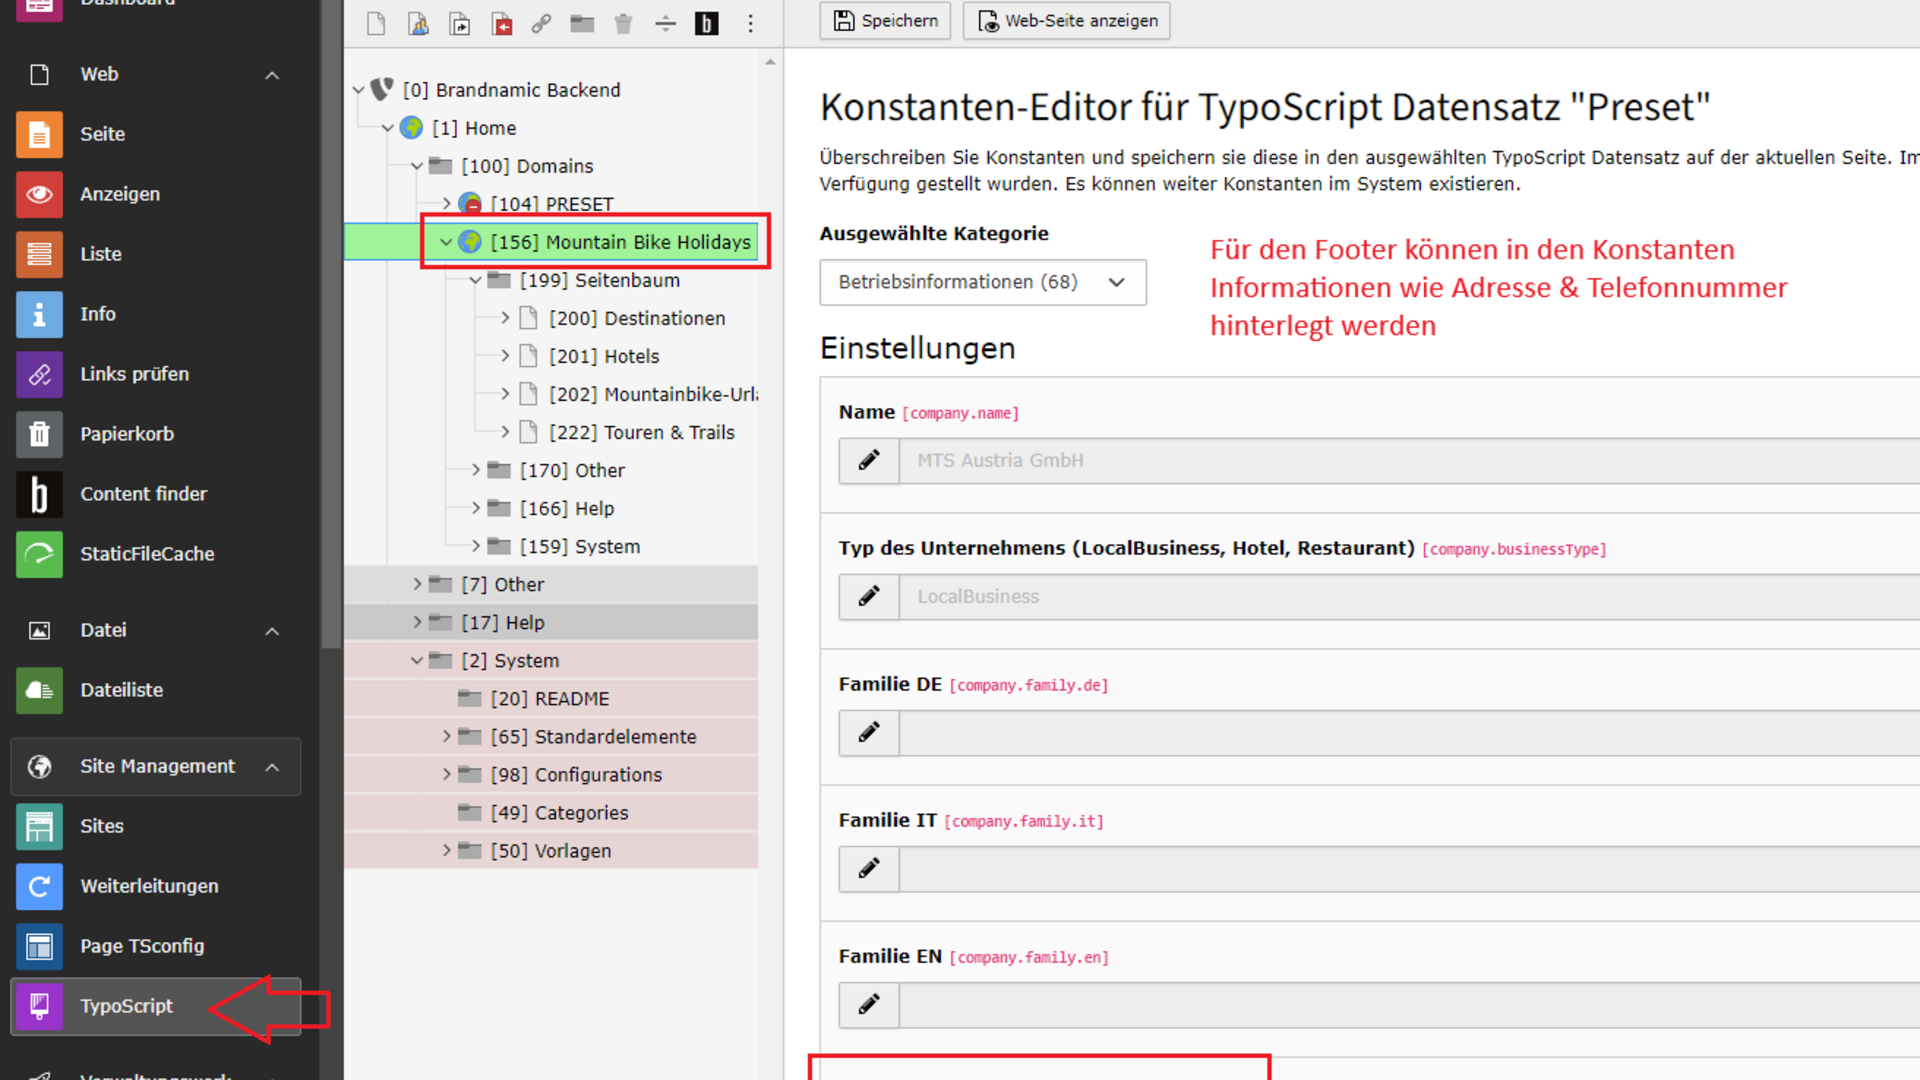Open the Betriebsinformationen category dropdown
The width and height of the screenshot is (1920, 1080).
tap(982, 282)
